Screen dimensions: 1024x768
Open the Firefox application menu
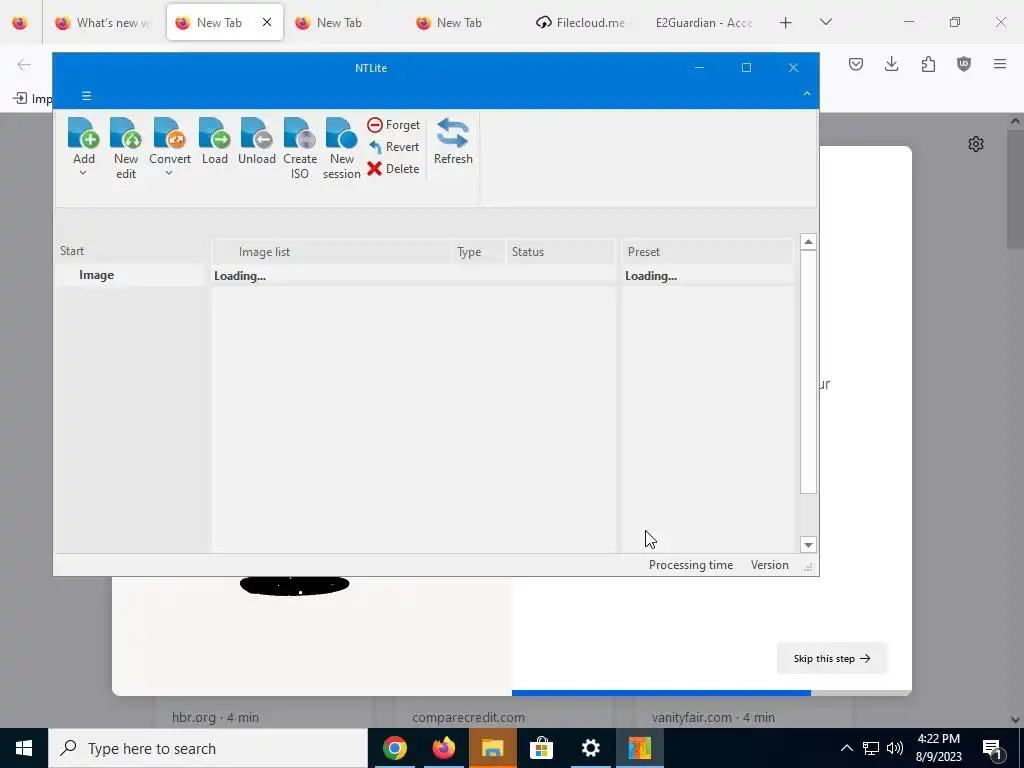(1000, 64)
